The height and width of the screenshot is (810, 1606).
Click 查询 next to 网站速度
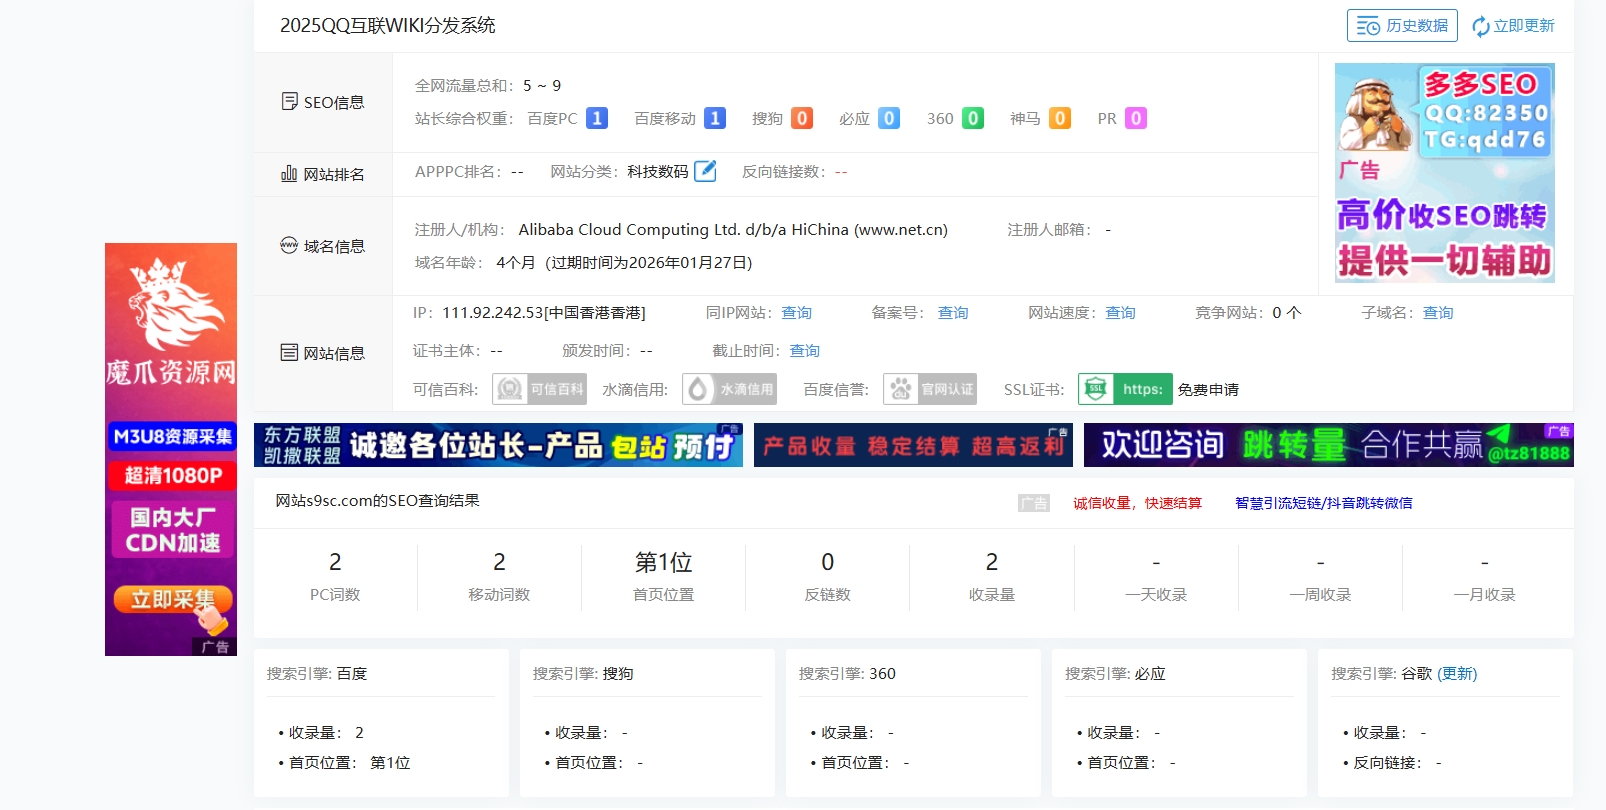pos(1120,313)
